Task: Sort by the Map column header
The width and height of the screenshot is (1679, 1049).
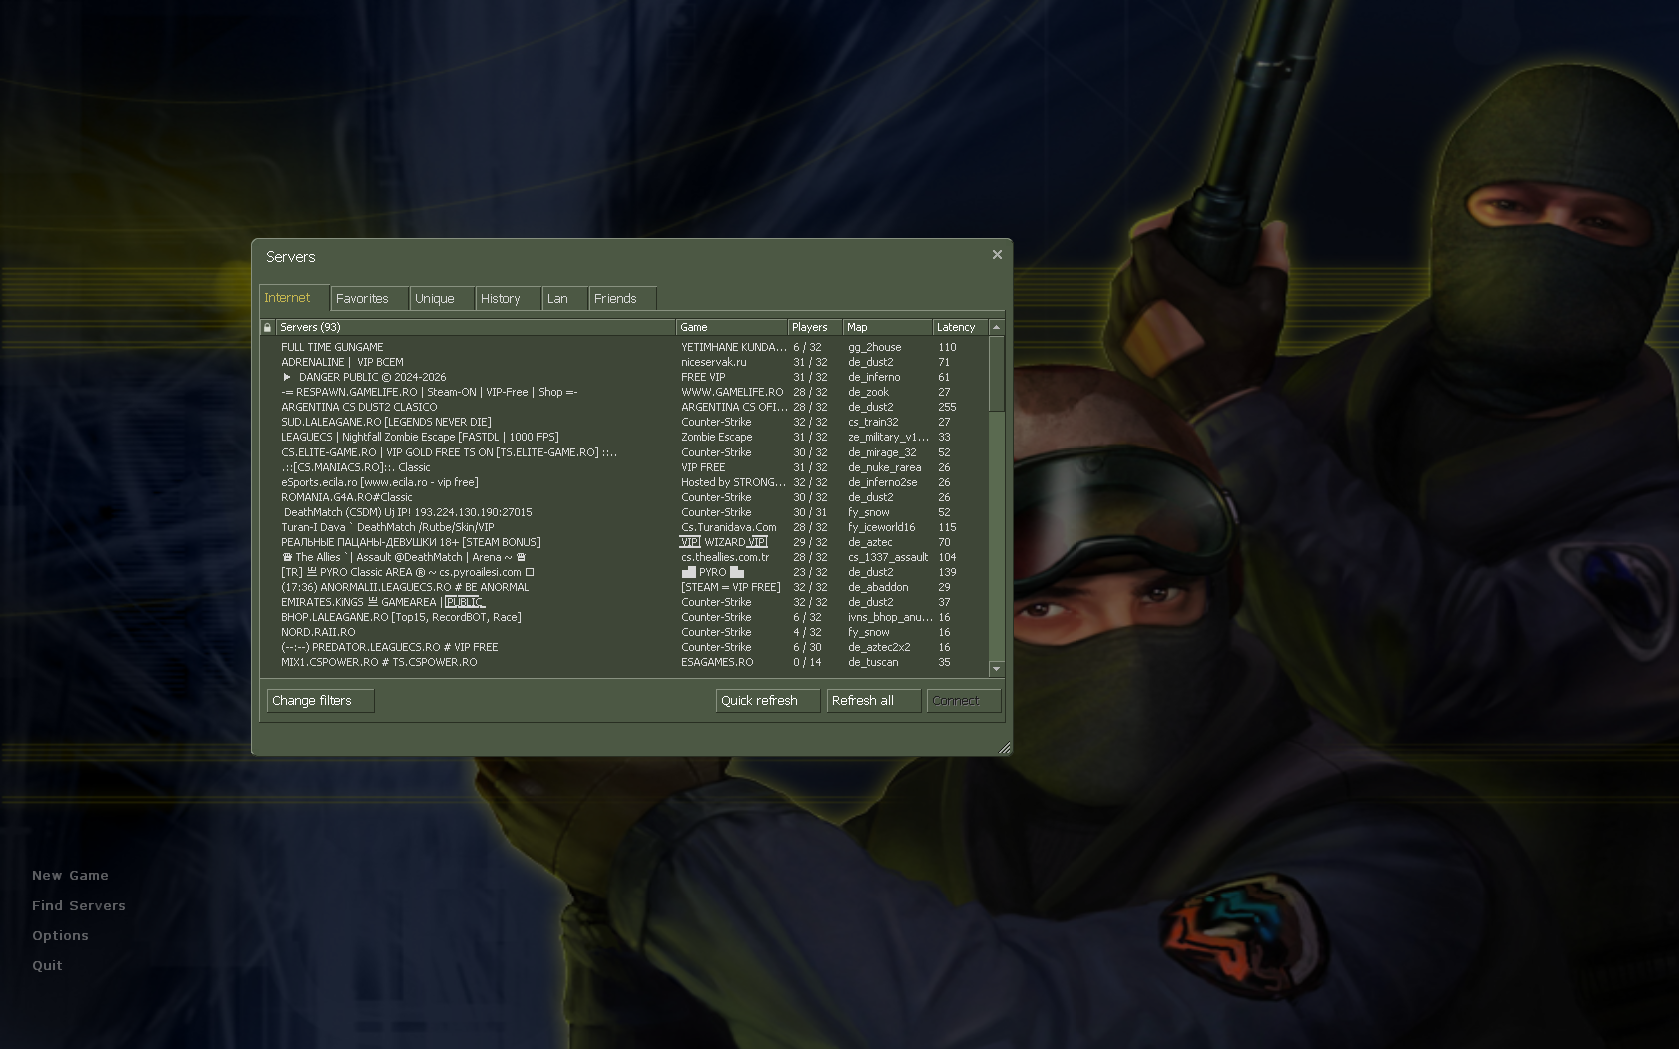Action: (887, 327)
